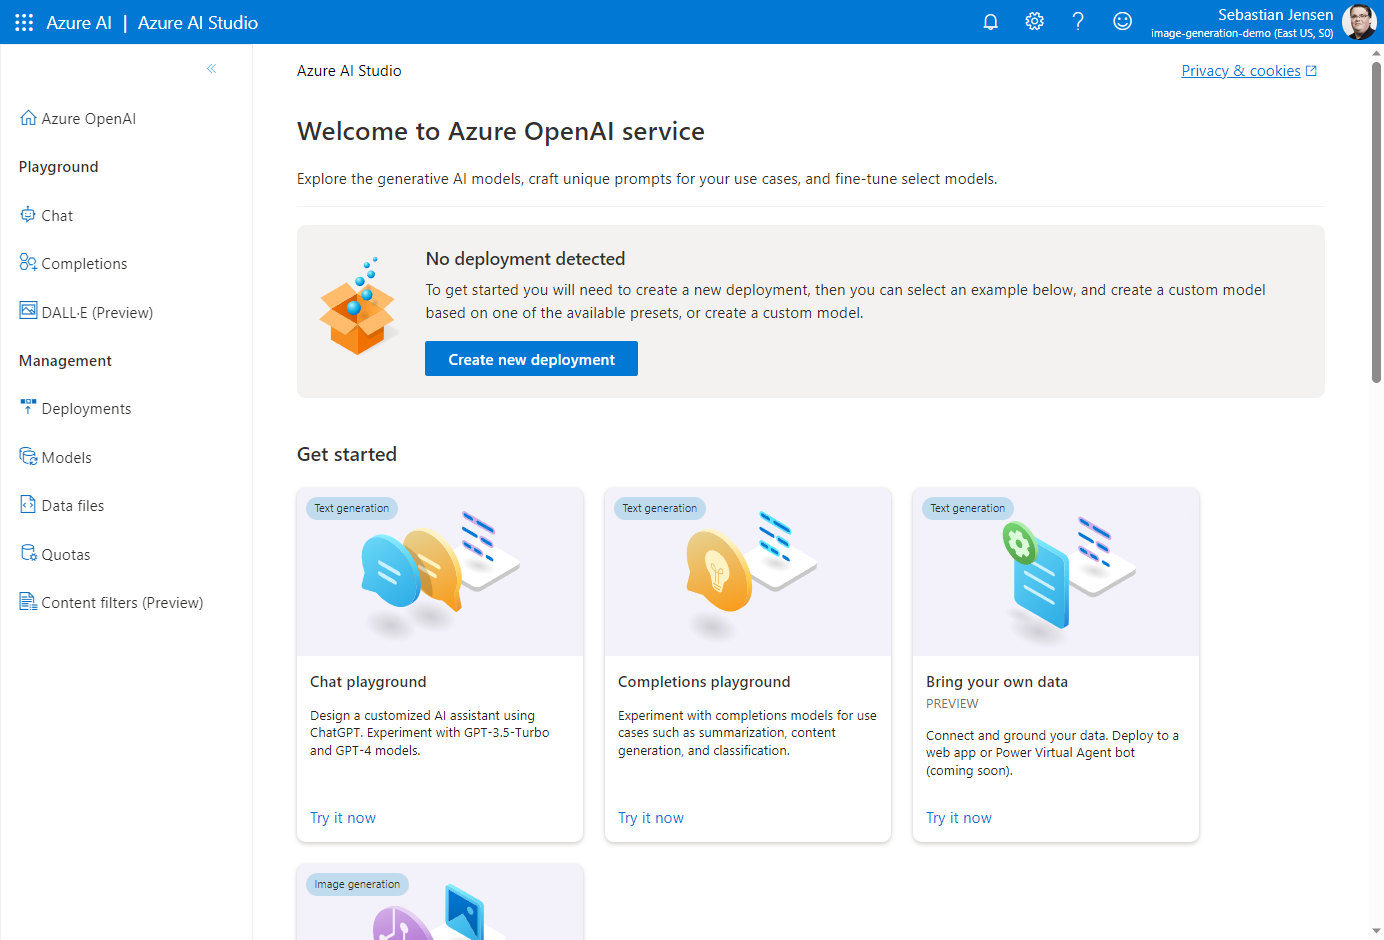Open the feedback smiley icon
This screenshot has width=1384, height=940.
pos(1122,22)
